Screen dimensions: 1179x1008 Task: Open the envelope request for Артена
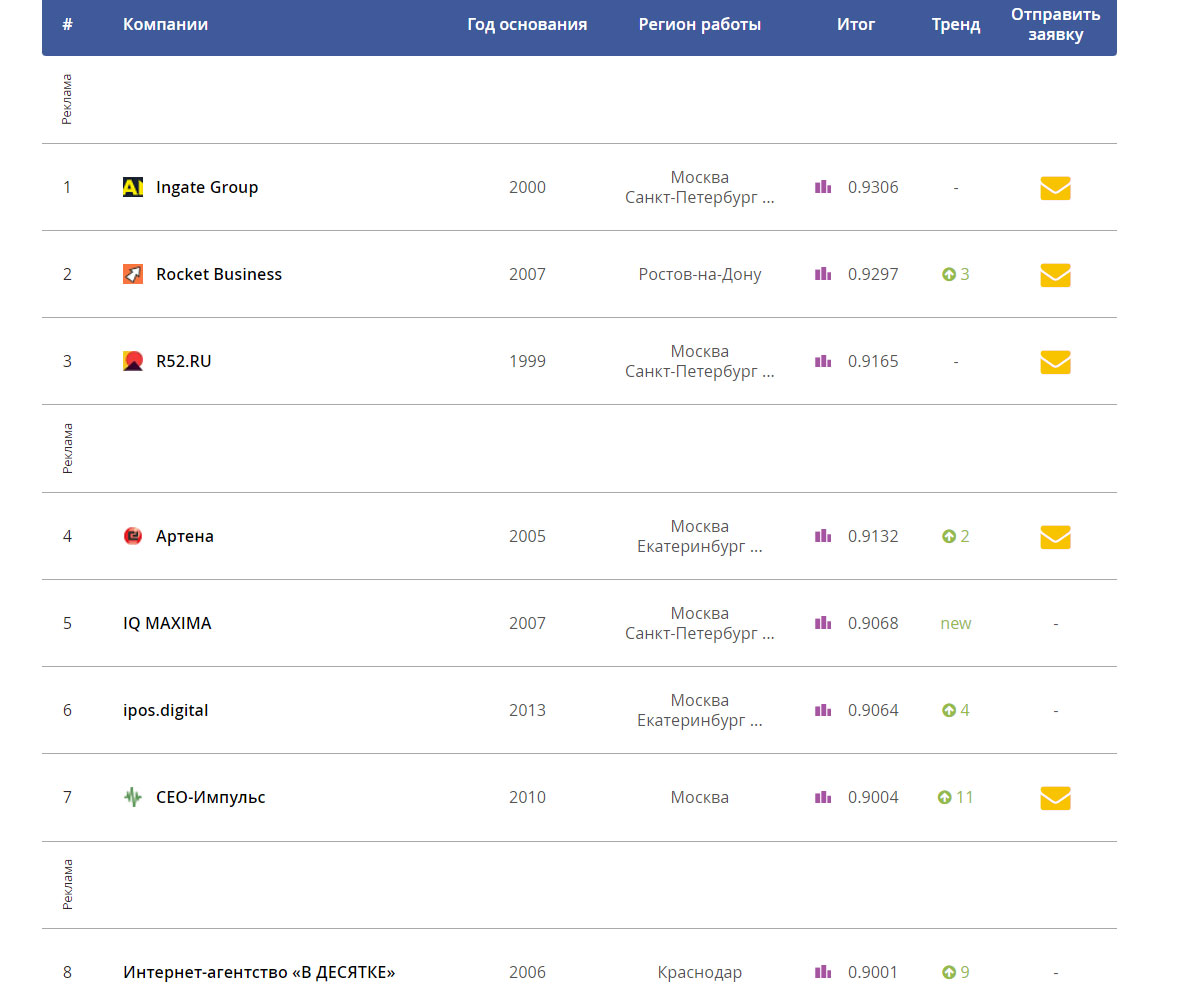tap(1055, 537)
